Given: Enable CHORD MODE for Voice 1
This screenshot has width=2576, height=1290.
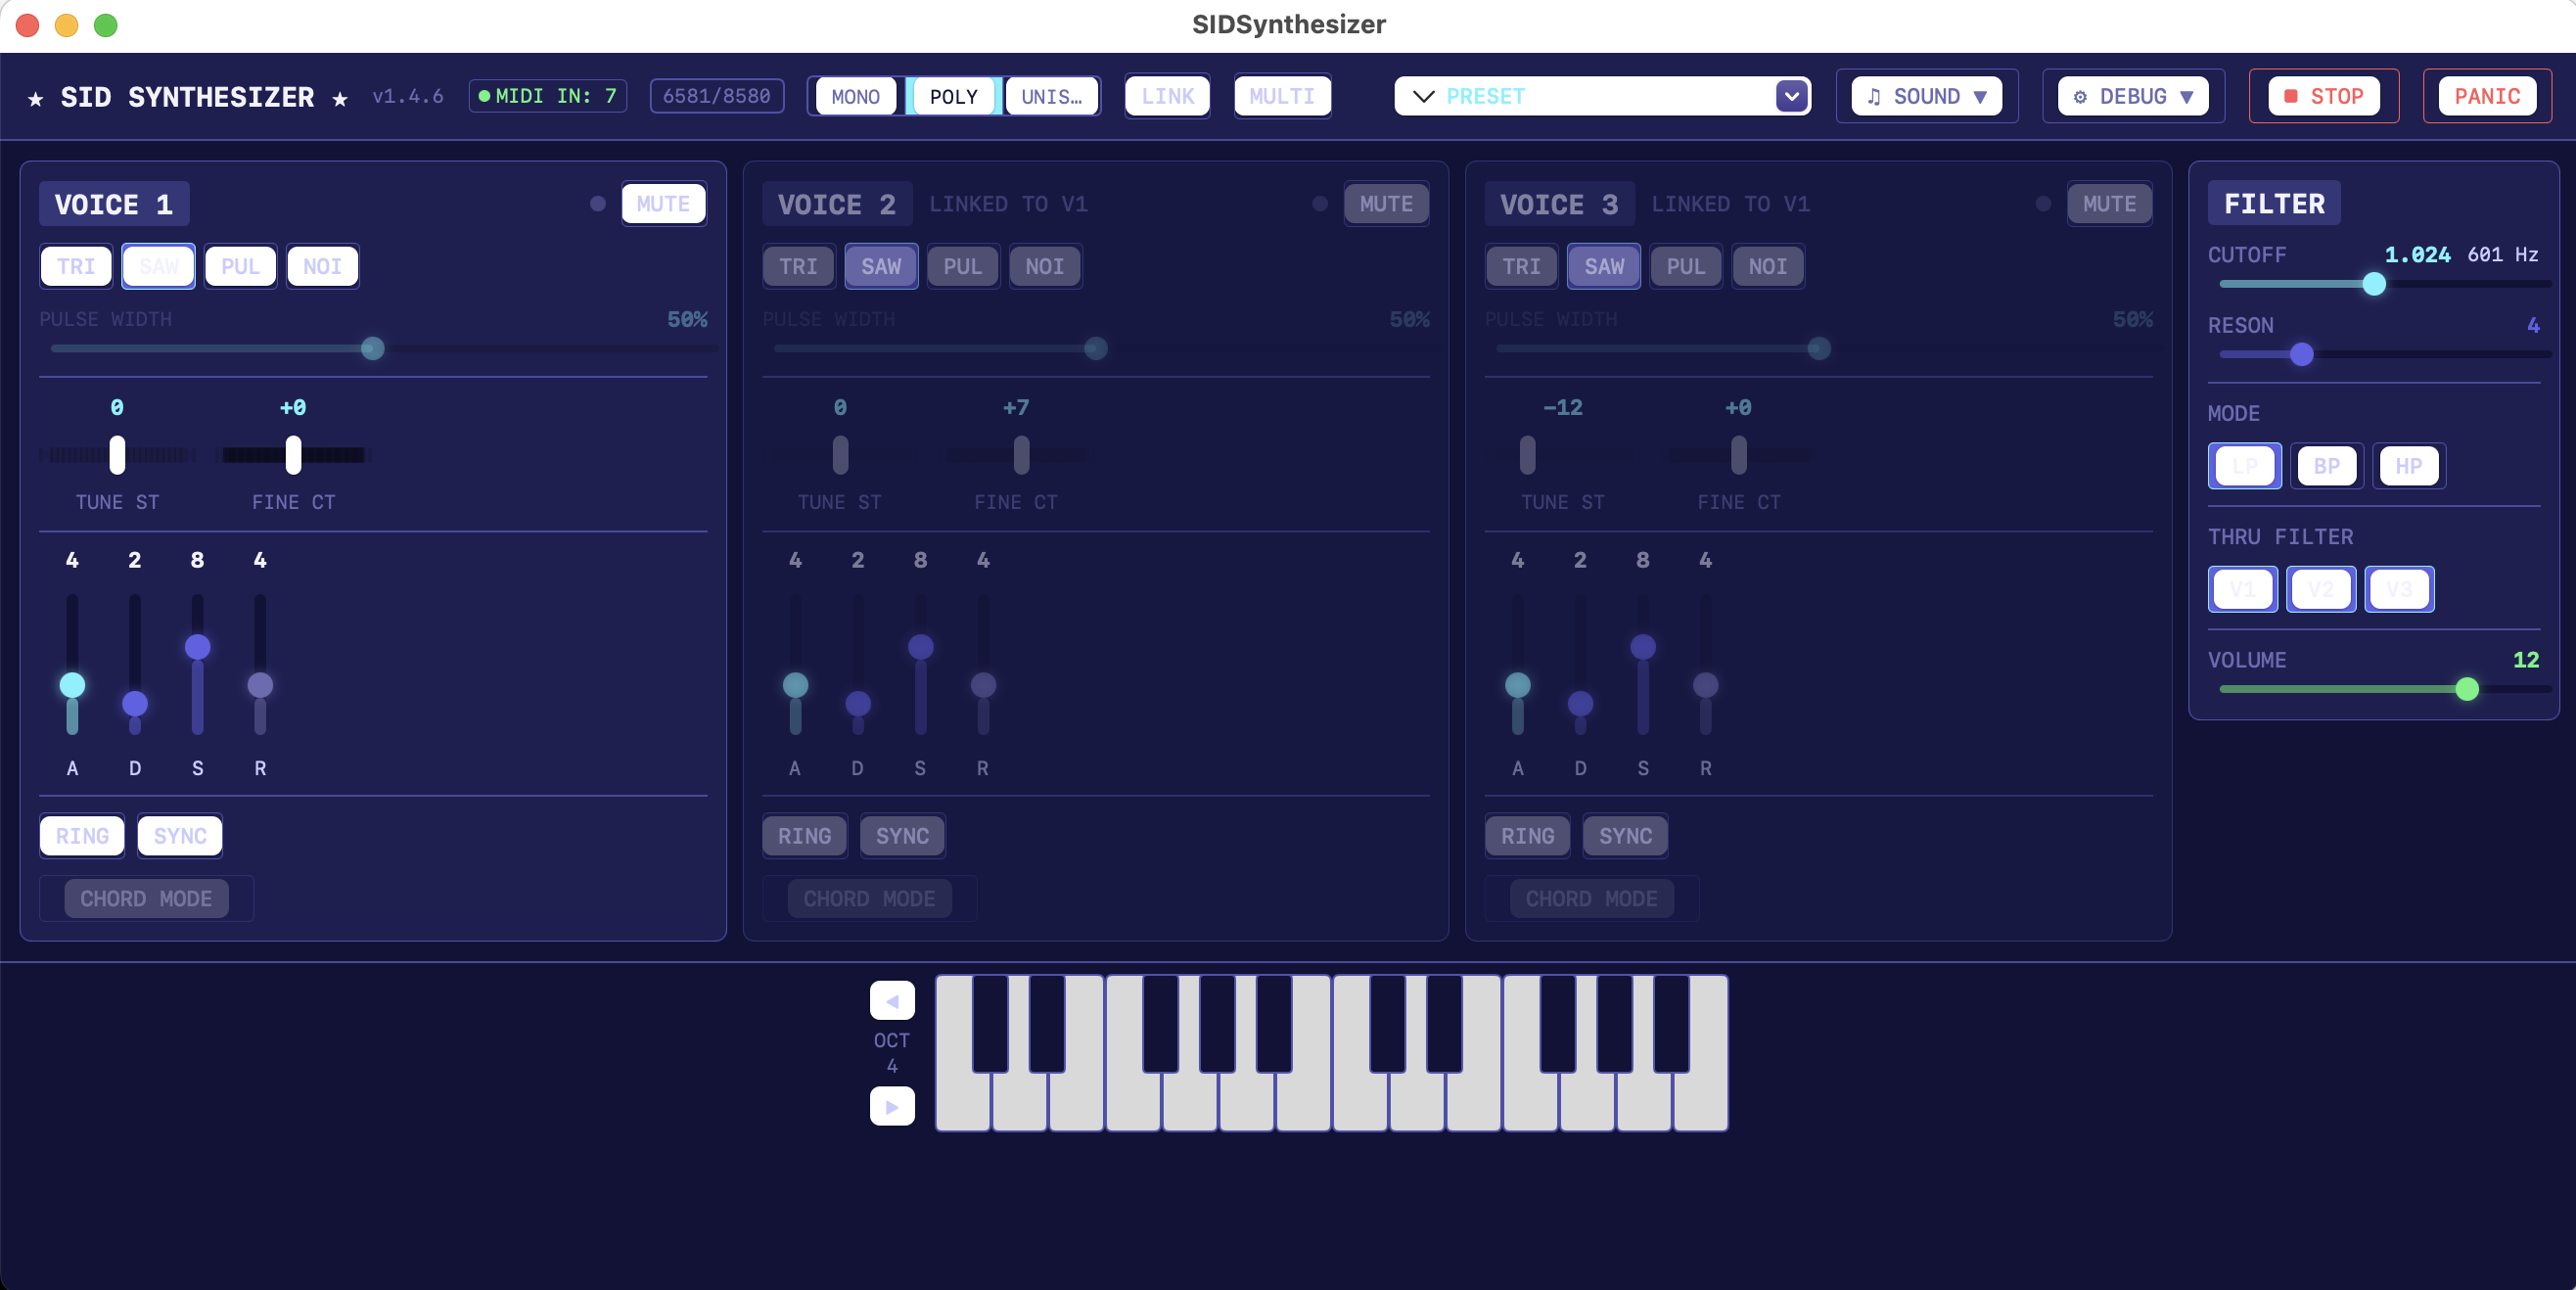Looking at the screenshot, I should click(146, 899).
